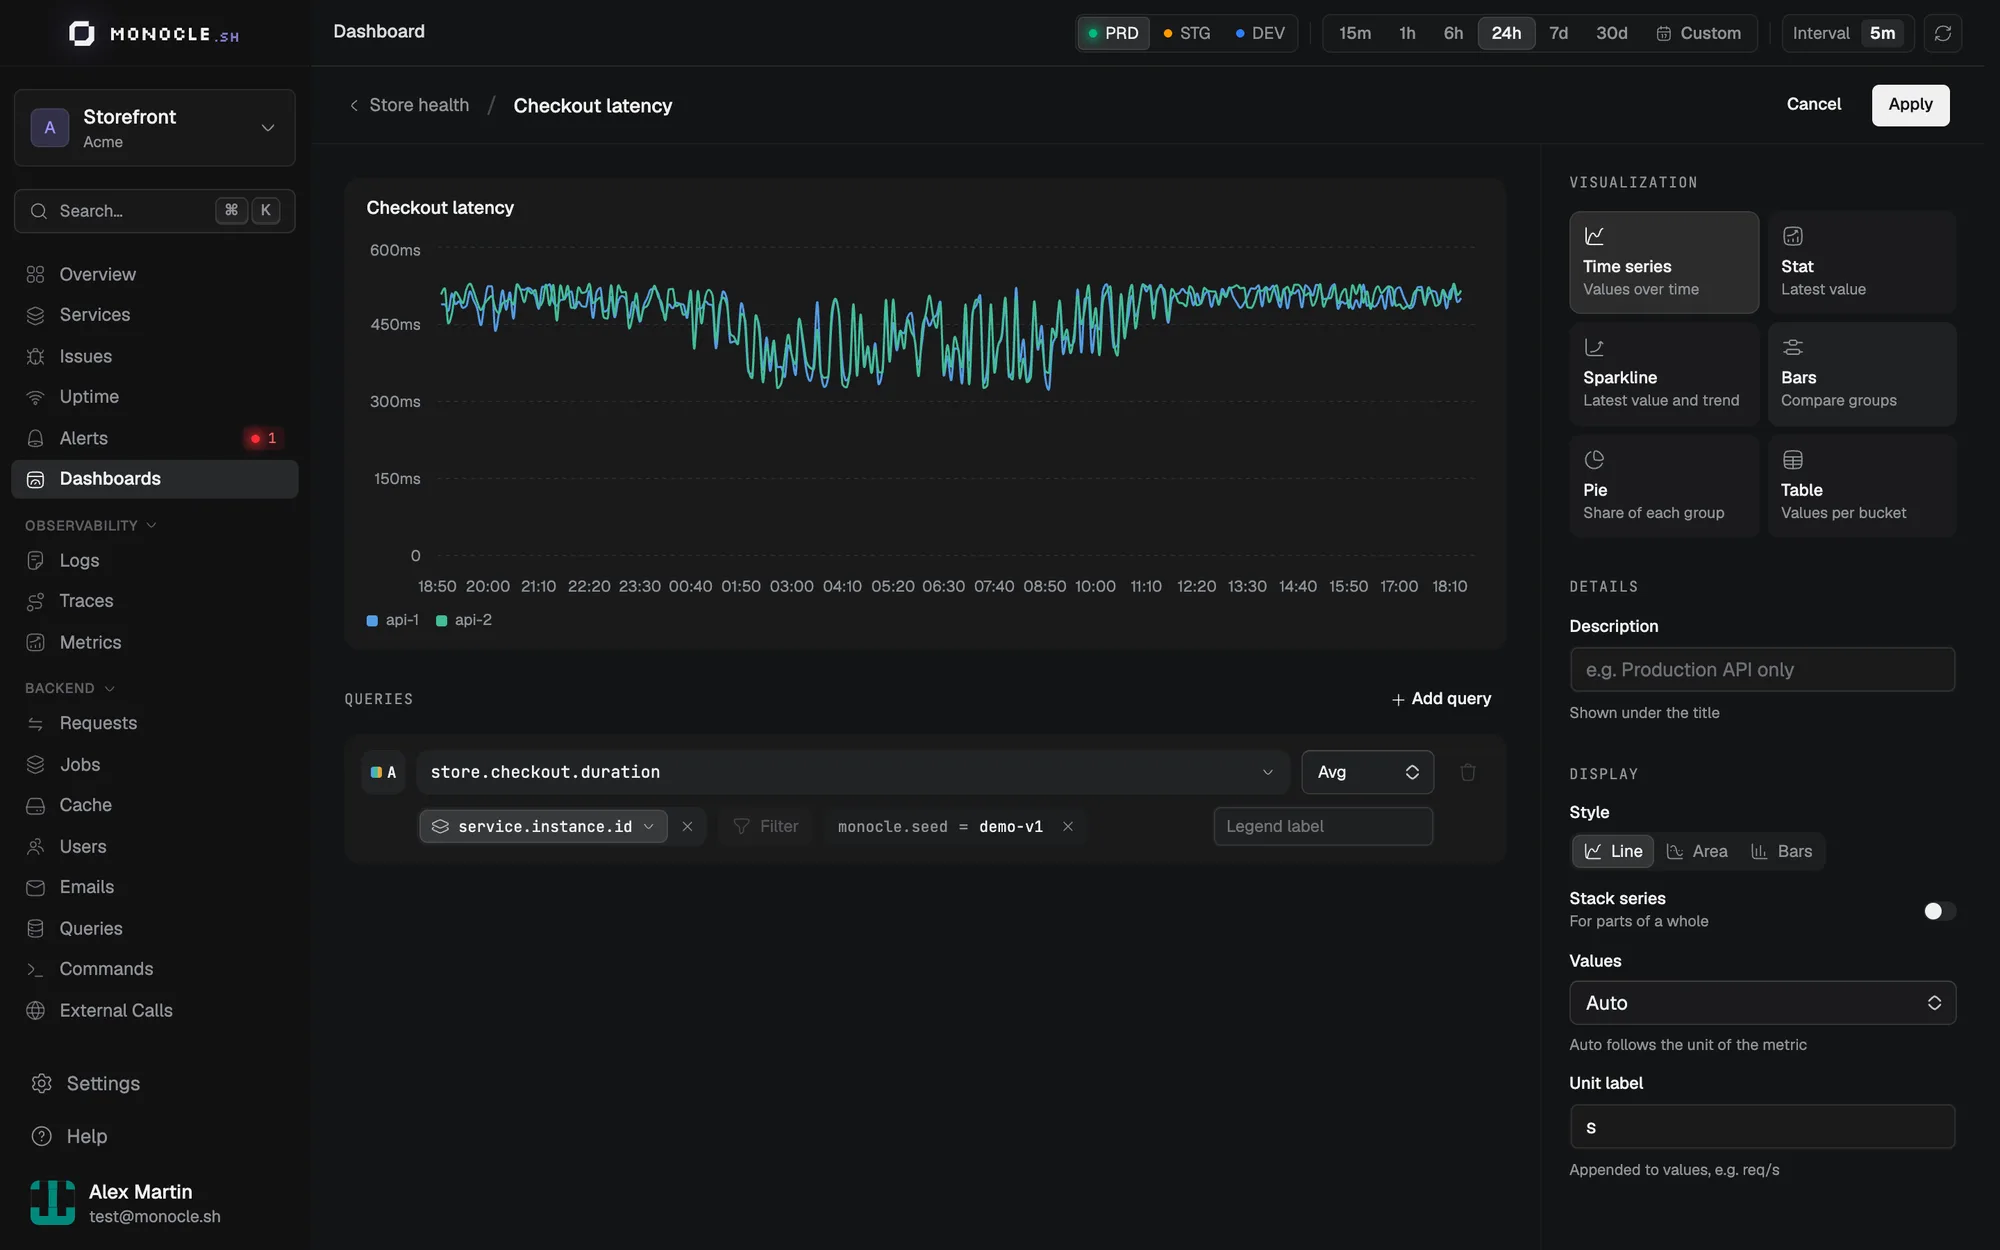Open Settings gear in the sidebar
Viewport: 2000px width, 1250px height.
click(x=155, y=1083)
